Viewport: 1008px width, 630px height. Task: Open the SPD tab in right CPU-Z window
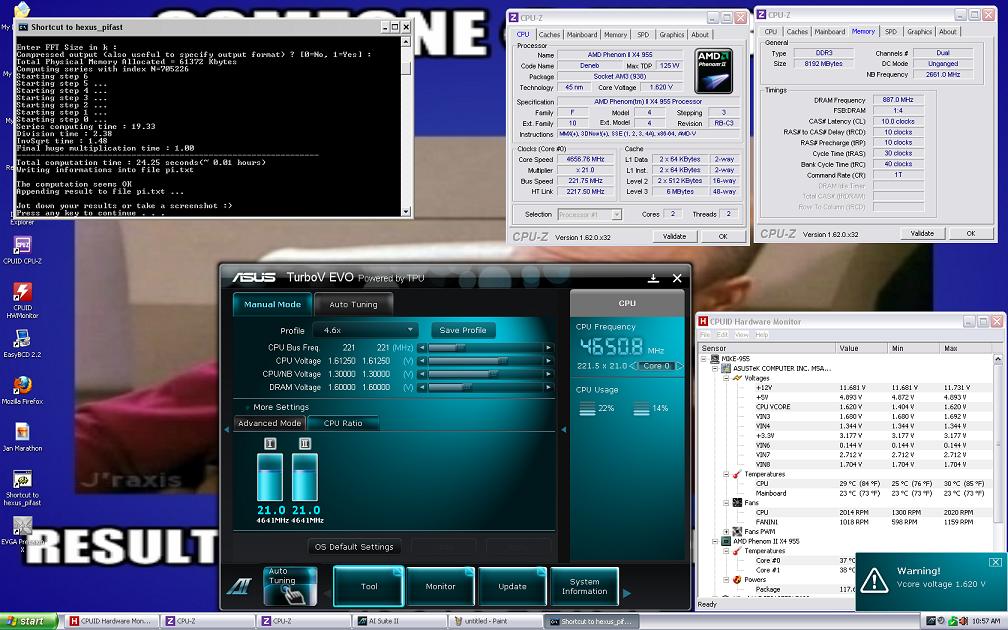(x=890, y=32)
